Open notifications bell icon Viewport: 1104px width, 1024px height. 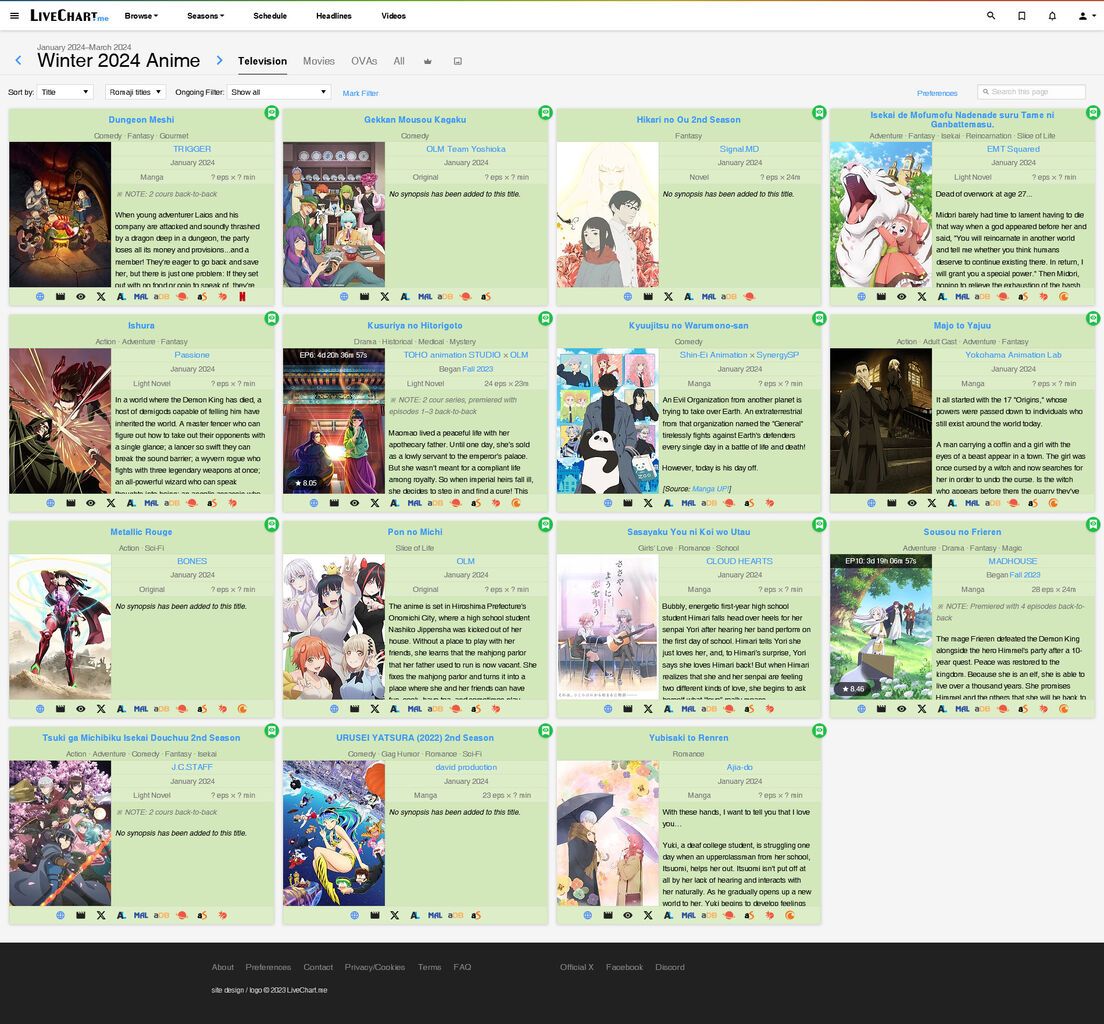(1052, 15)
